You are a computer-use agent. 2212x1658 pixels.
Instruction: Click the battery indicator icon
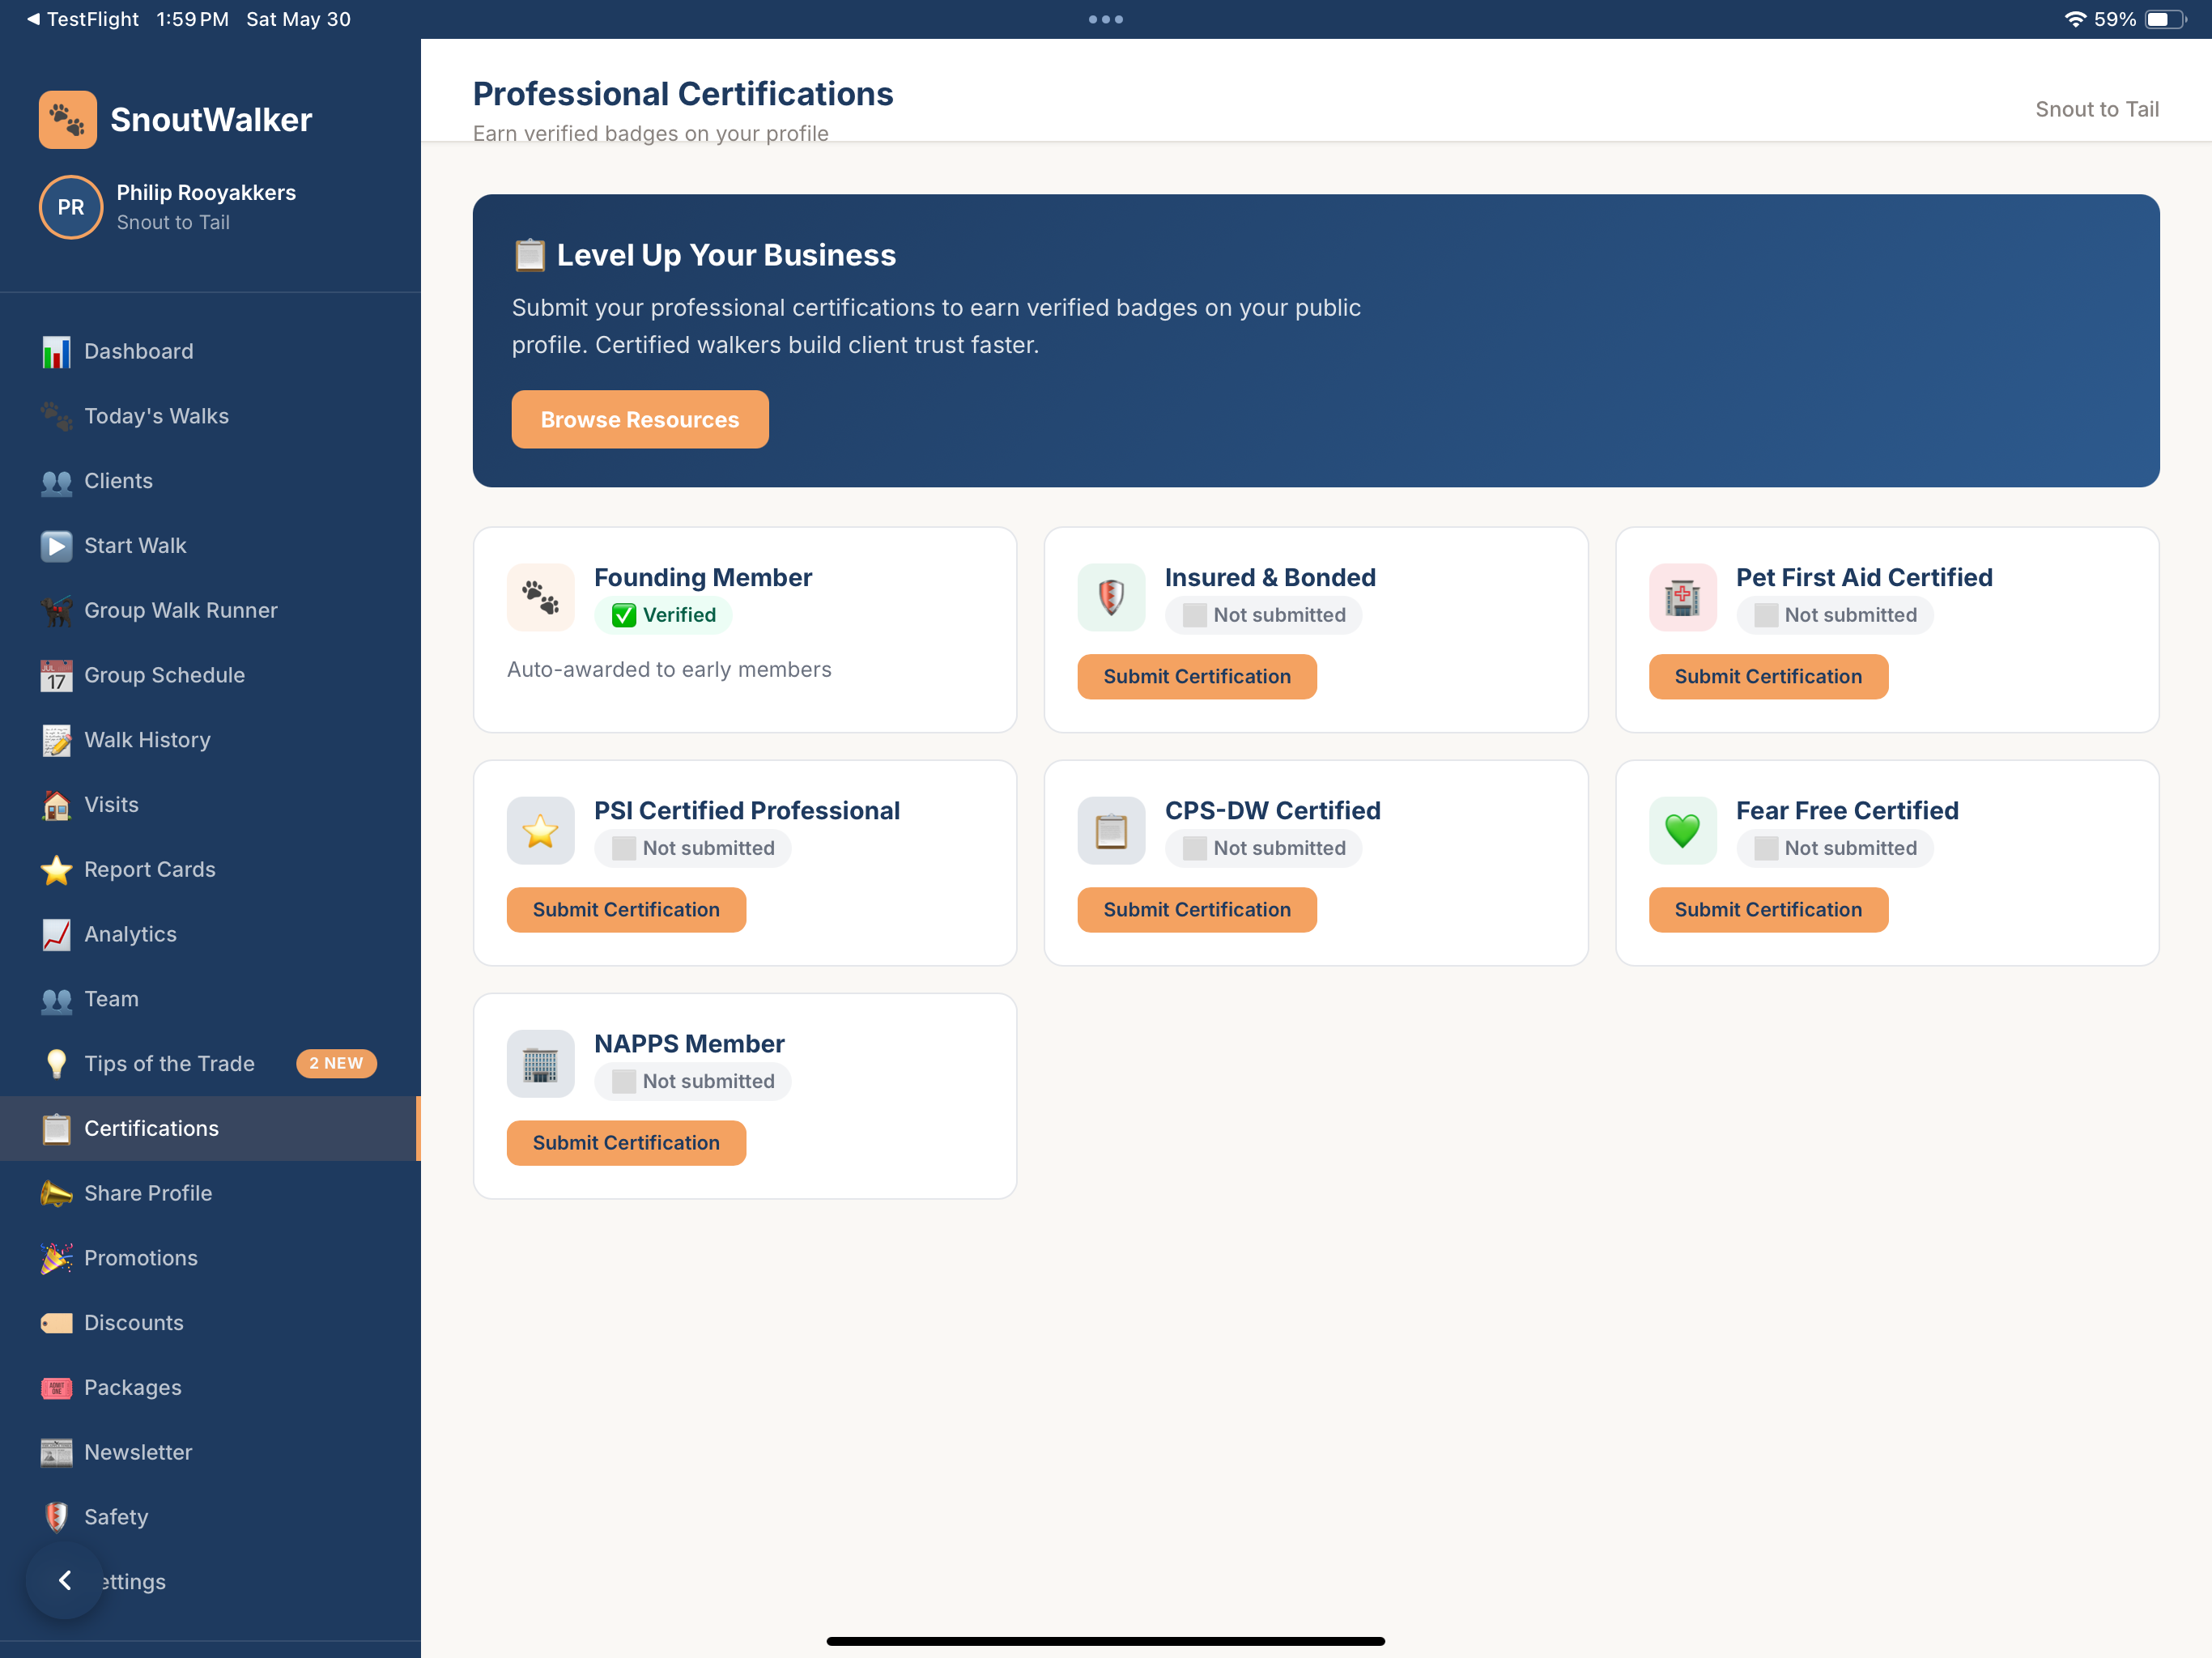(2165, 19)
